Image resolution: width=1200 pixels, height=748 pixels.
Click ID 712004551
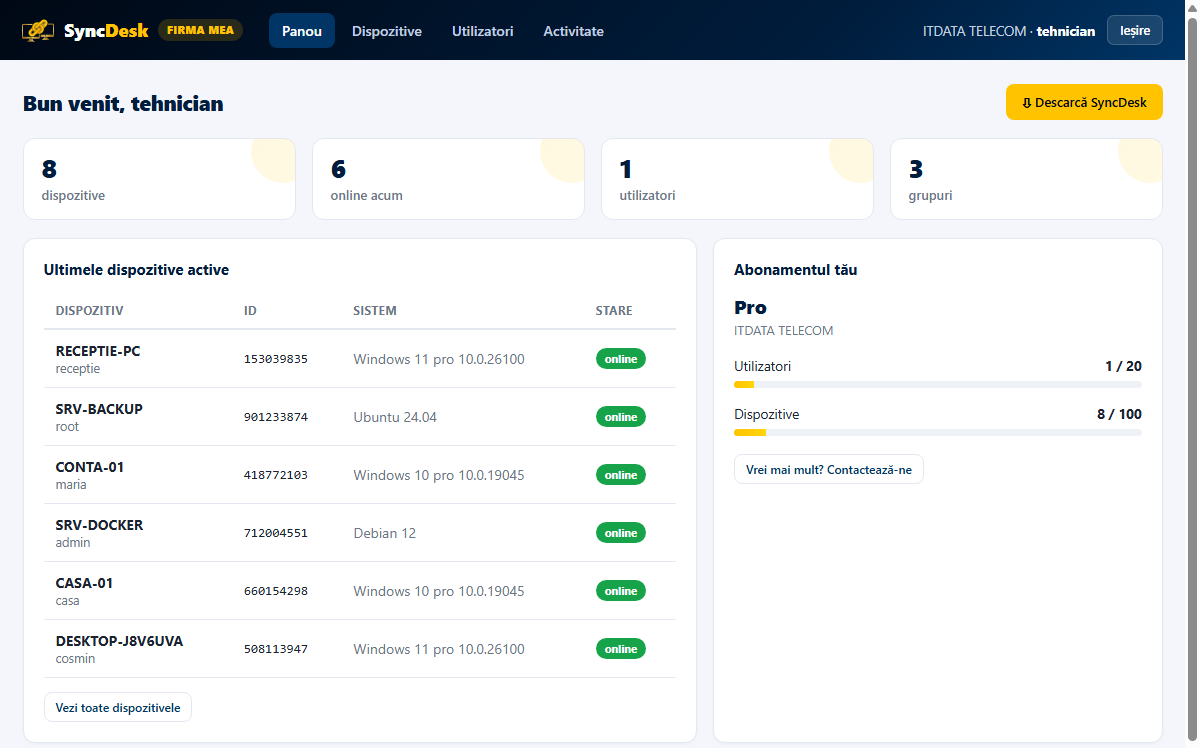point(276,533)
